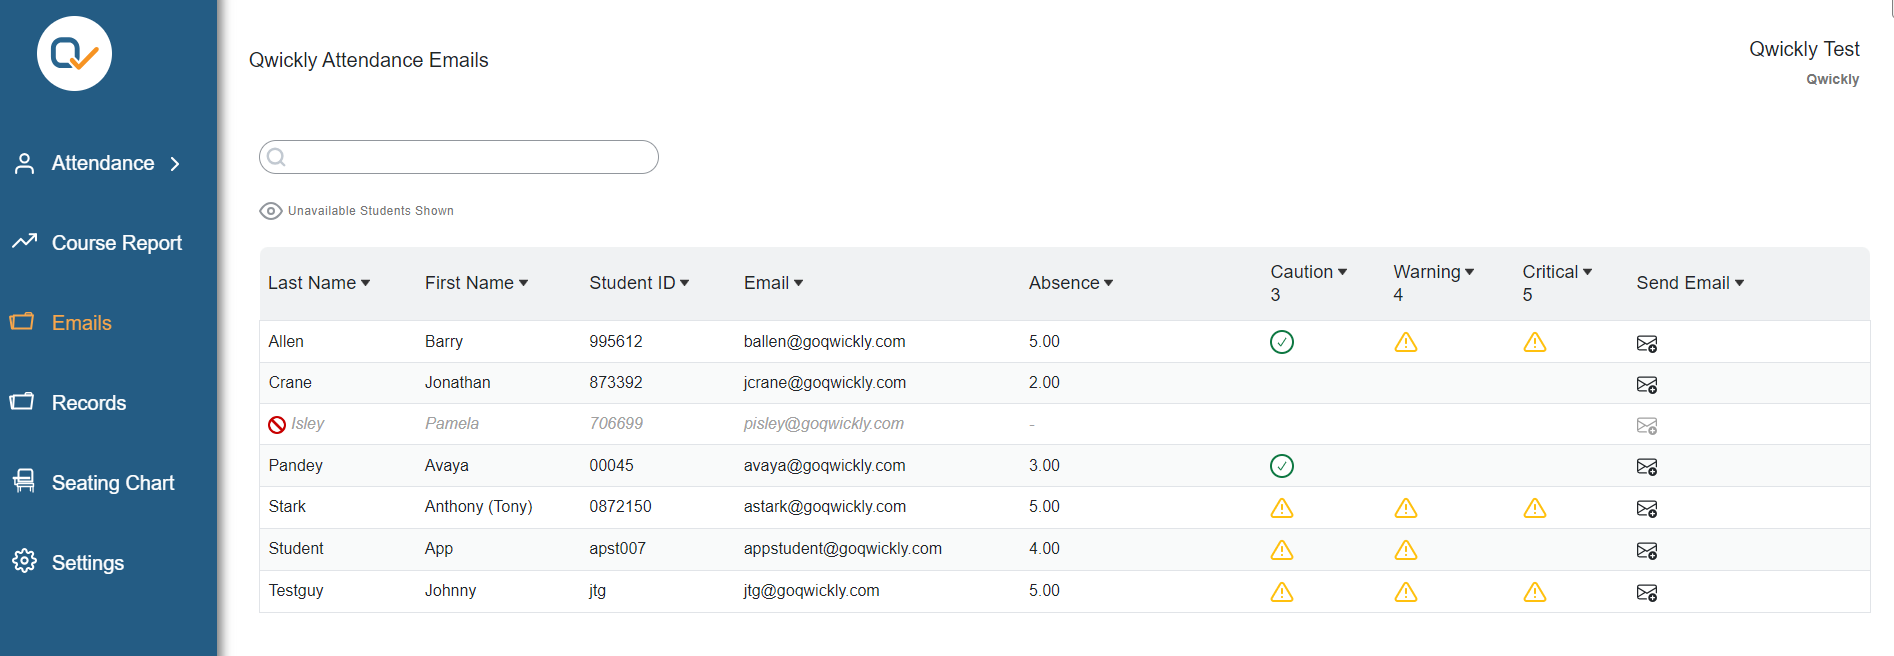Open Settings from sidebar
This screenshot has width=1894, height=656.
coord(88,563)
